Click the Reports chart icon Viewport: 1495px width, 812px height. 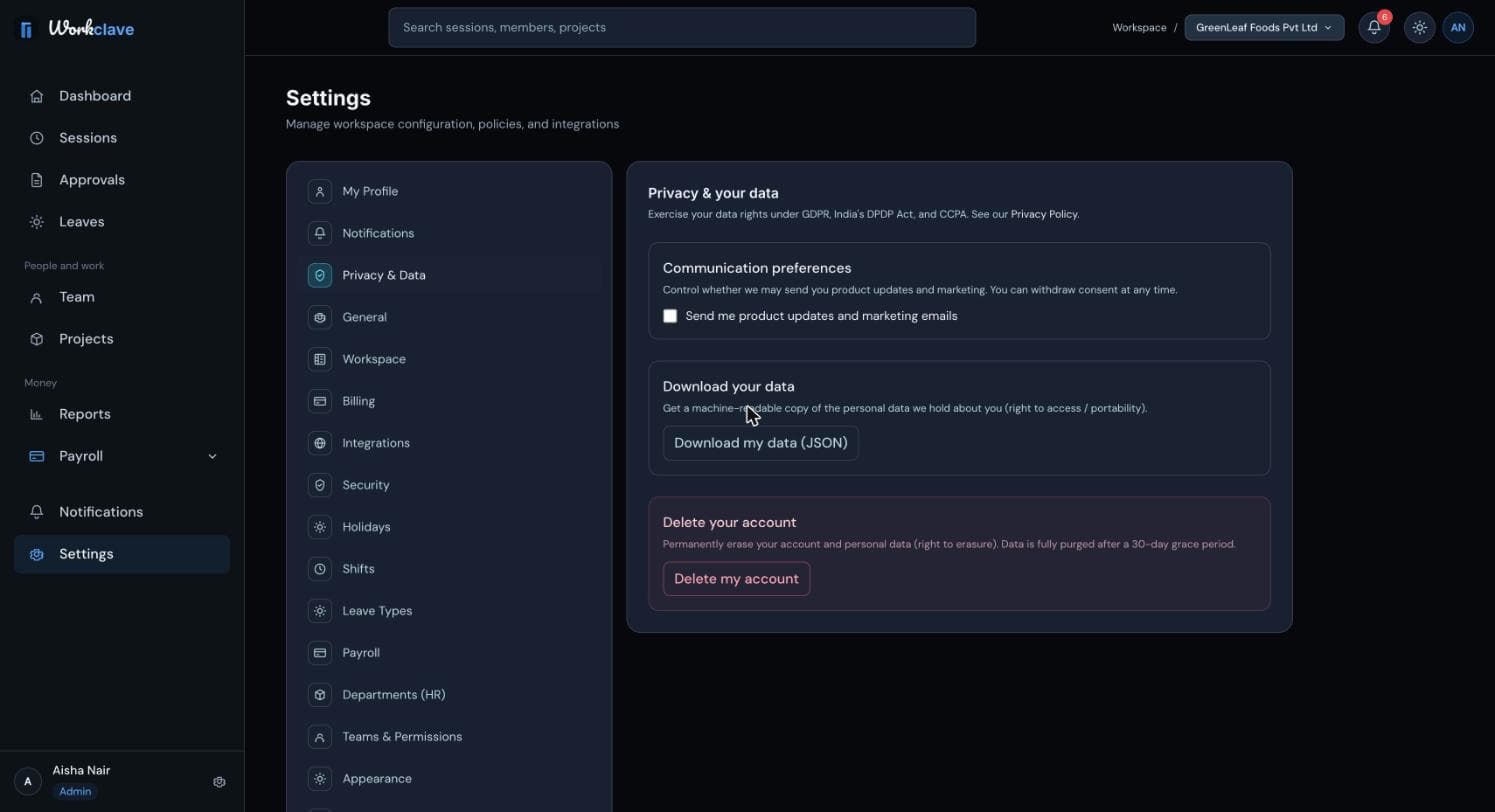pos(37,414)
